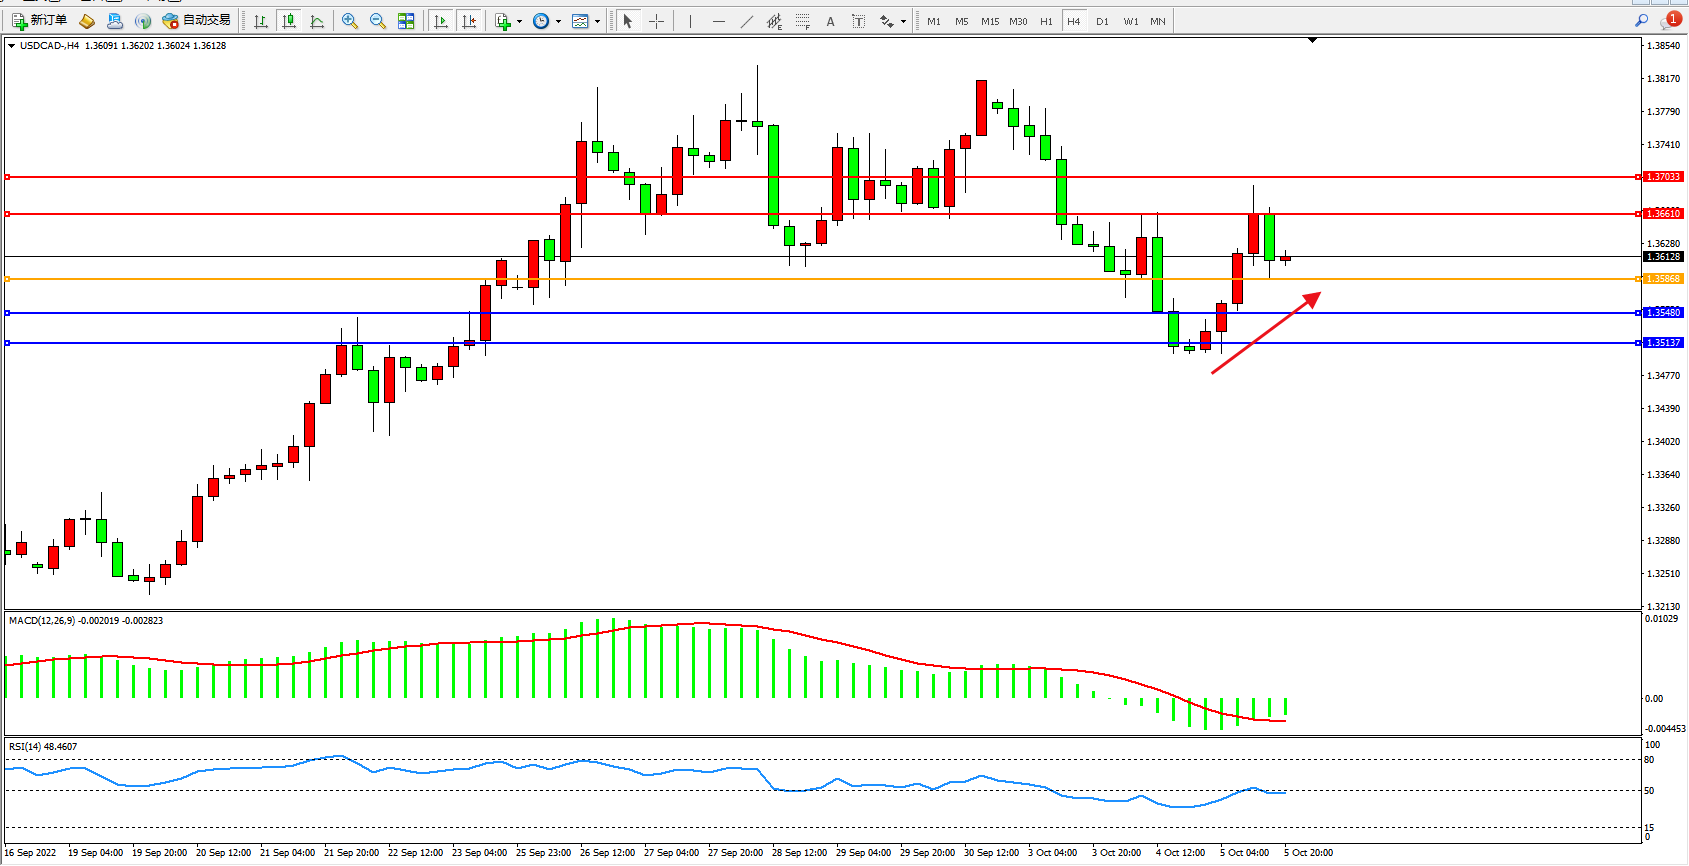Screen dimensions: 1689x866
Task: Select the crosshair tool
Action: coord(657,21)
